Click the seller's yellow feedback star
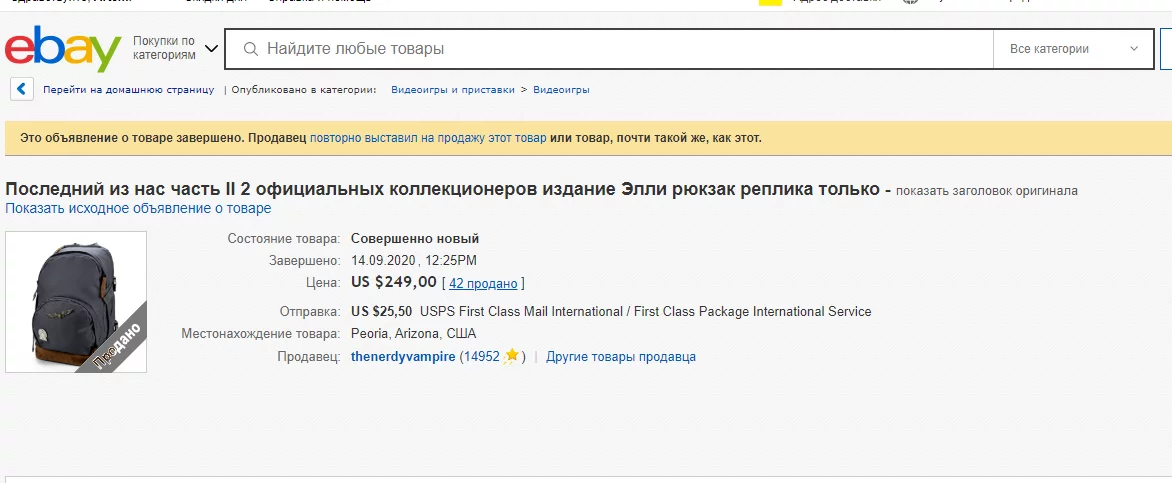The width and height of the screenshot is (1172, 483). (x=511, y=356)
